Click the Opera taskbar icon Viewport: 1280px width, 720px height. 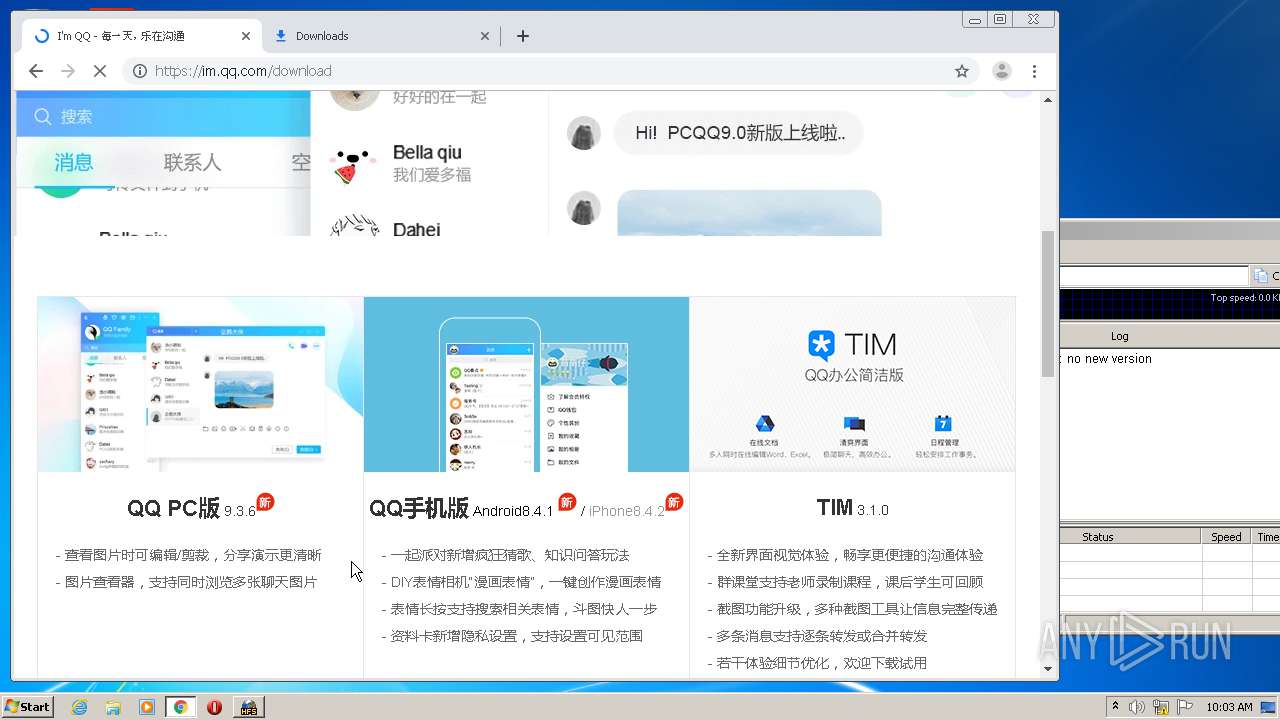click(x=214, y=707)
